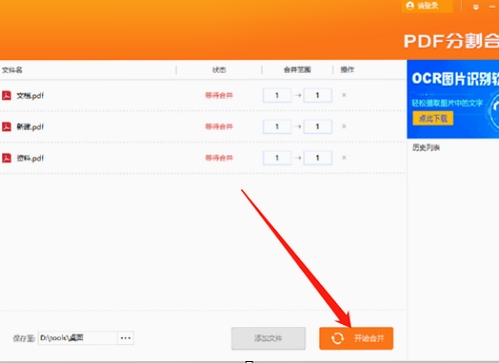This screenshot has height=363, width=499.
Task: Set end page field for 文档.pdf
Action: pyautogui.click(x=317, y=95)
